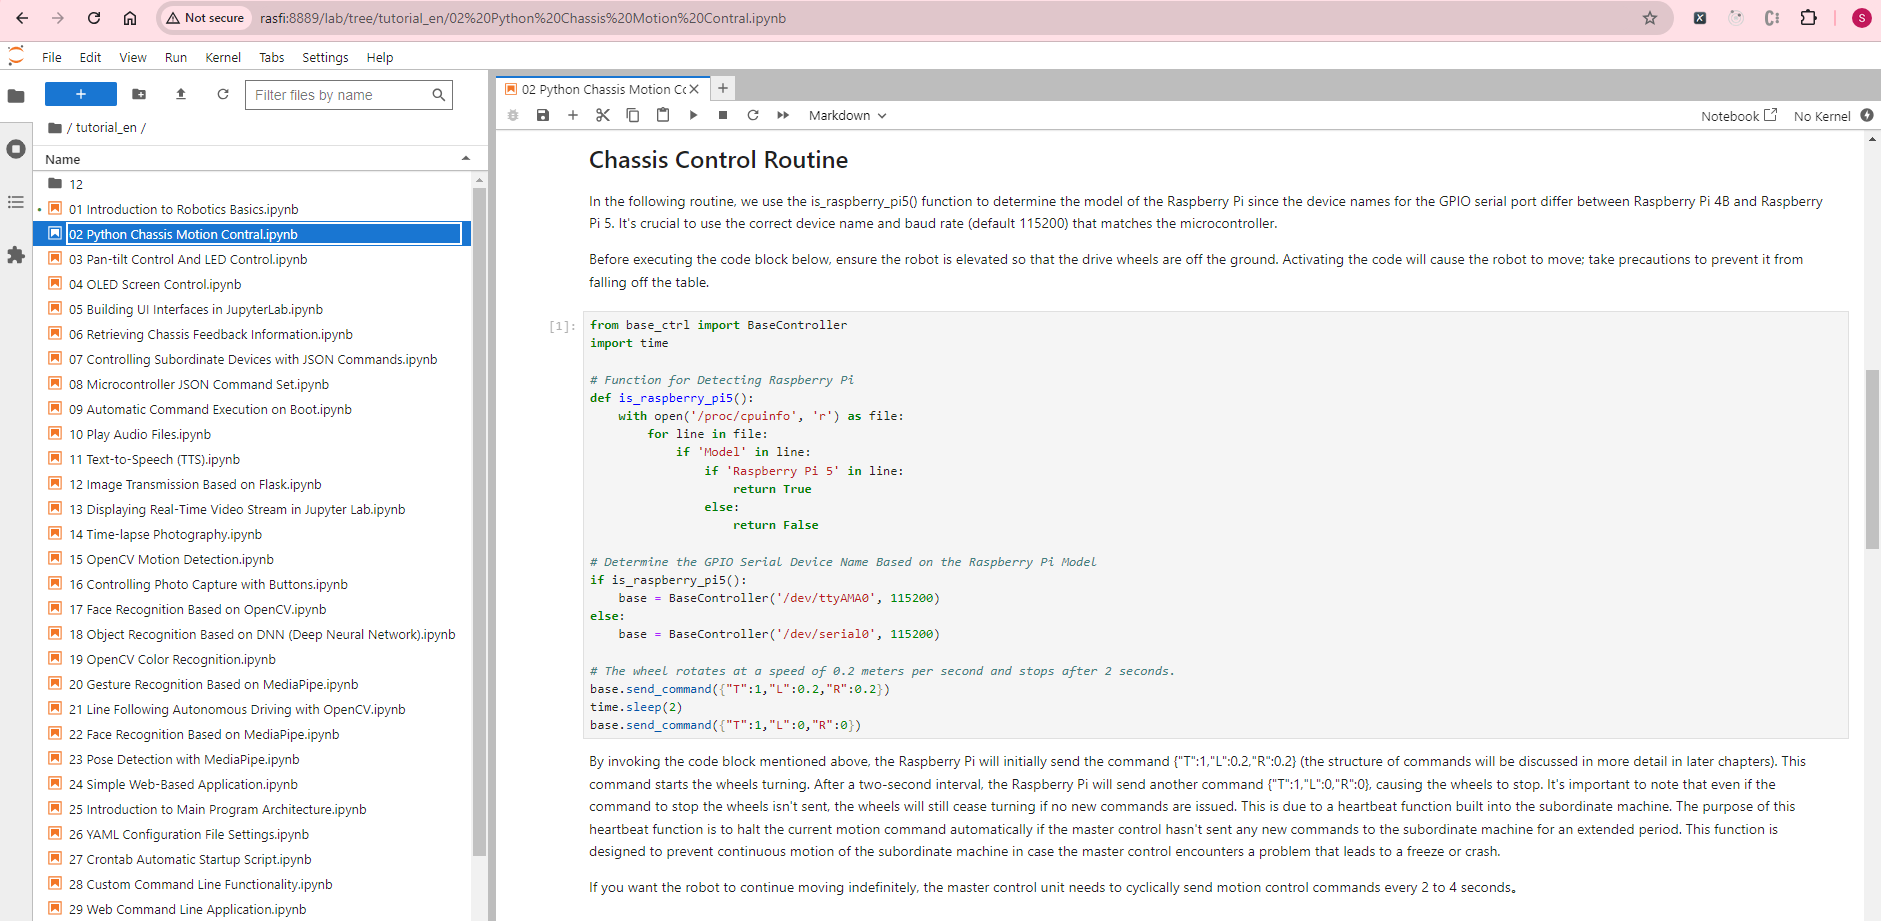This screenshot has width=1881, height=921.
Task: Click the debugger bug icon
Action: tap(513, 115)
